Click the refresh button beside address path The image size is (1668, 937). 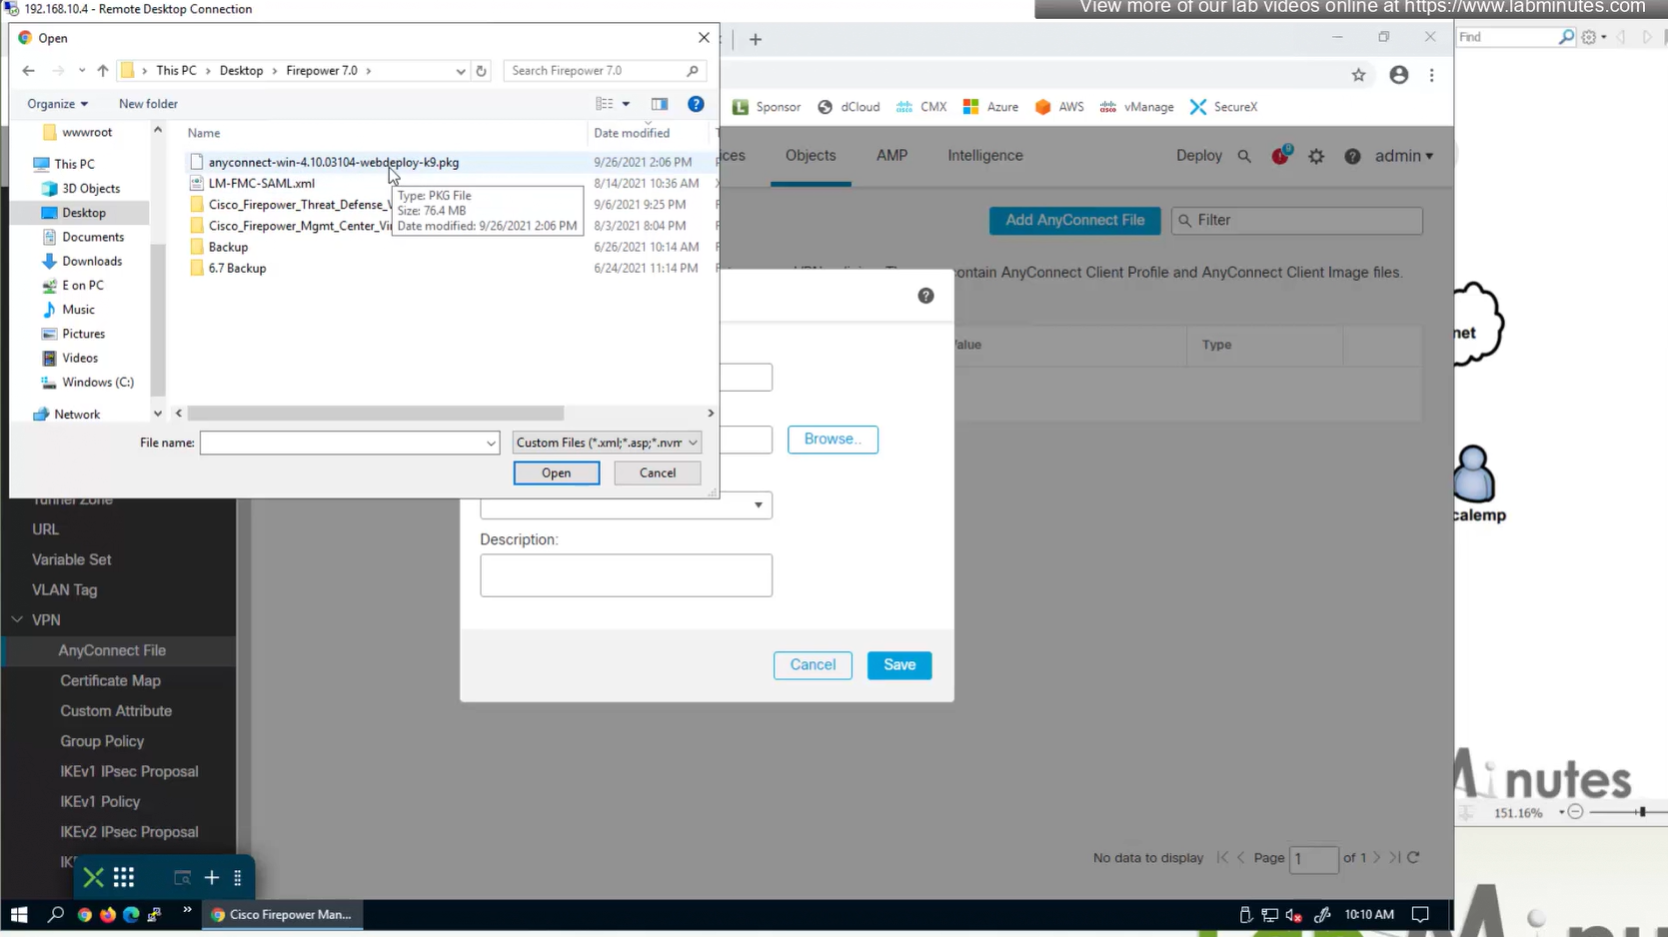[x=481, y=71]
